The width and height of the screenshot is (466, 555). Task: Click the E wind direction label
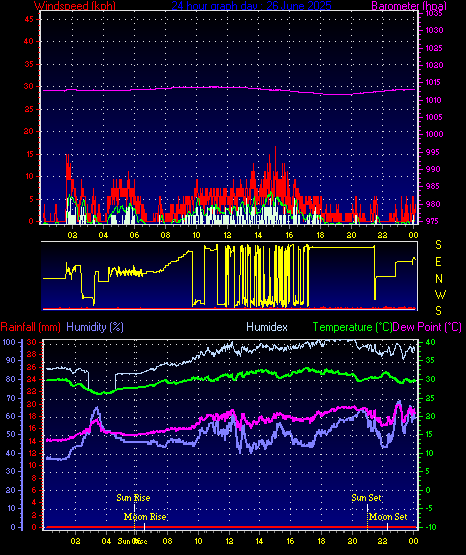click(x=438, y=262)
